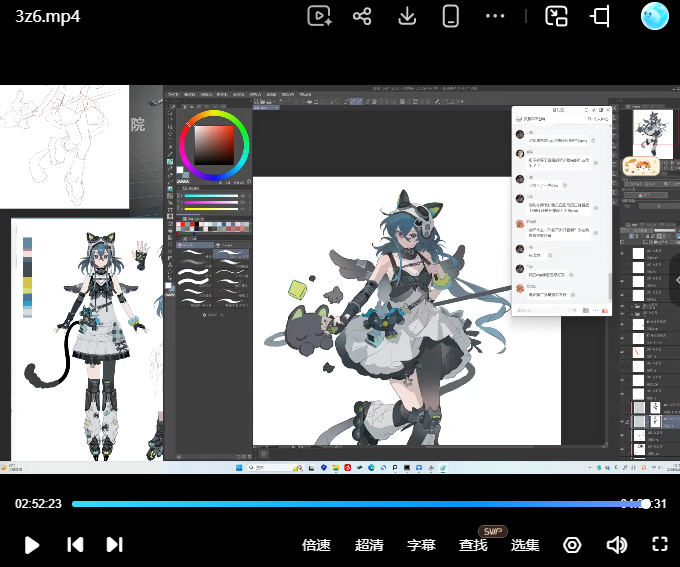Click the video progress bar midpoint
The width and height of the screenshot is (680, 567).
[x=360, y=504]
